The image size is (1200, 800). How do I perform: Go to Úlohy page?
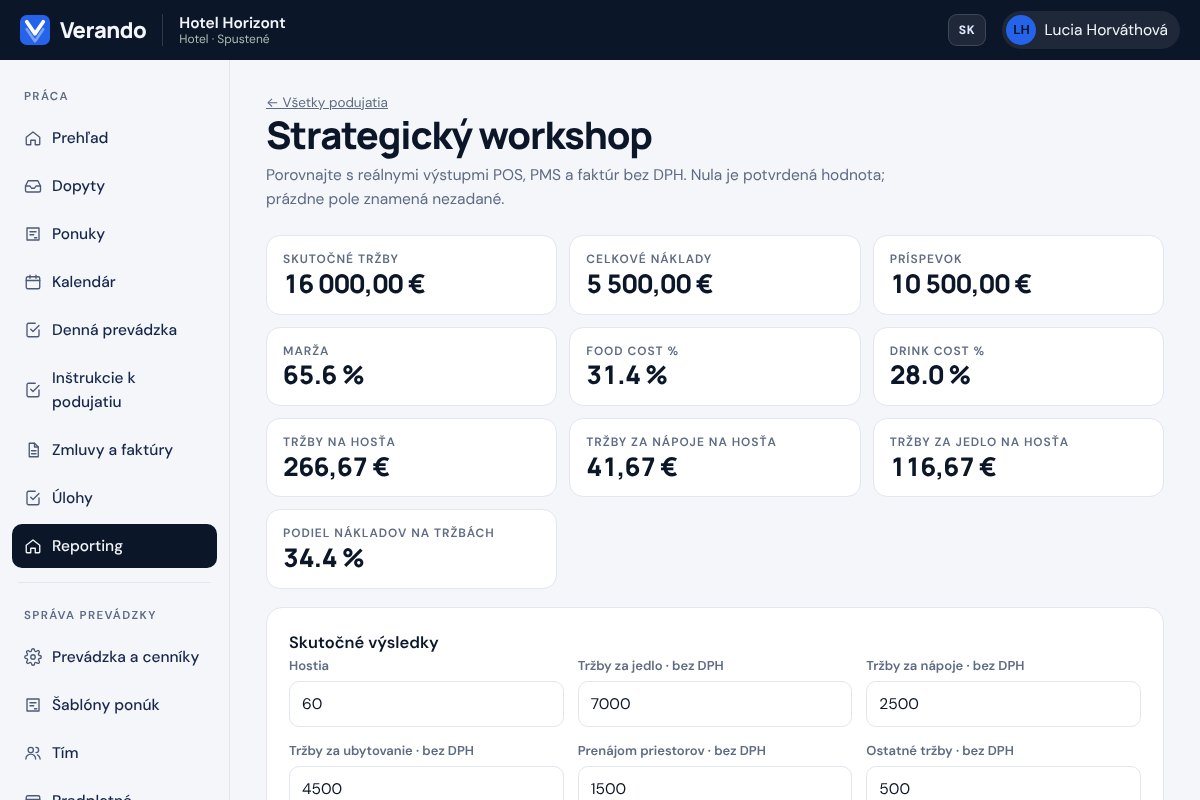point(114,498)
